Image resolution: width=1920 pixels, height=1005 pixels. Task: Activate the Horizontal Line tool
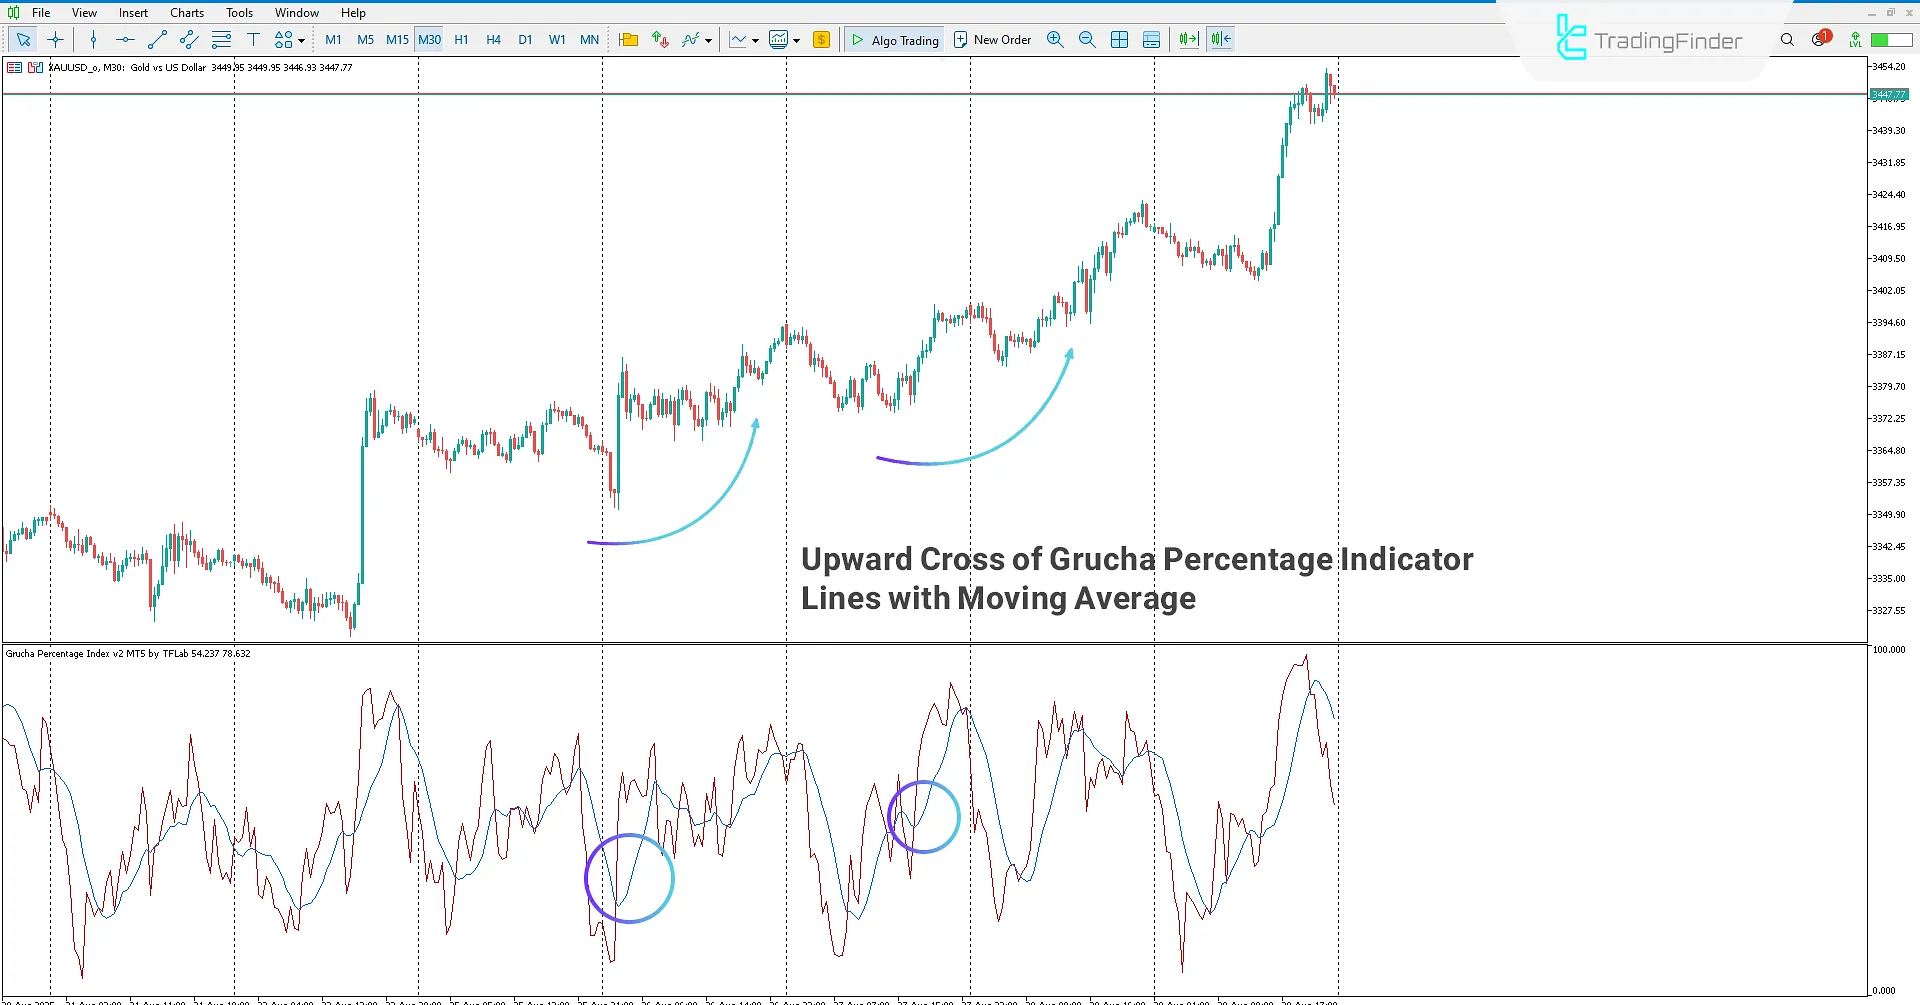[x=124, y=39]
